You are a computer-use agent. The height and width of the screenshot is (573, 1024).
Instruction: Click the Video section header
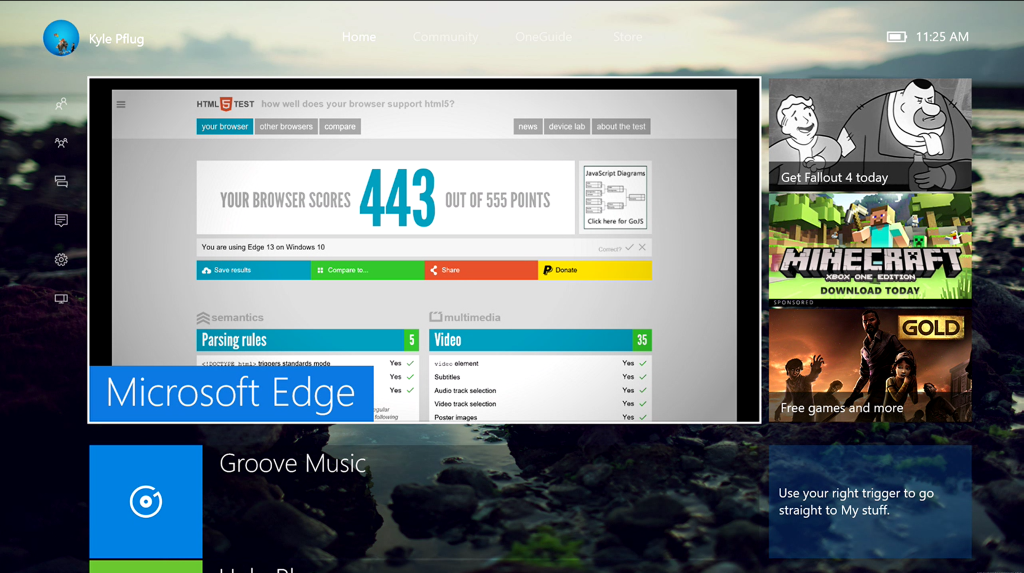(x=540, y=340)
